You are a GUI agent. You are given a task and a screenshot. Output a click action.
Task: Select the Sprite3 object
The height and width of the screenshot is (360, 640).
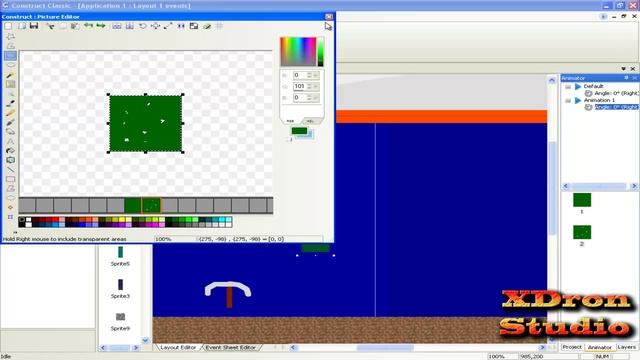coord(120,289)
